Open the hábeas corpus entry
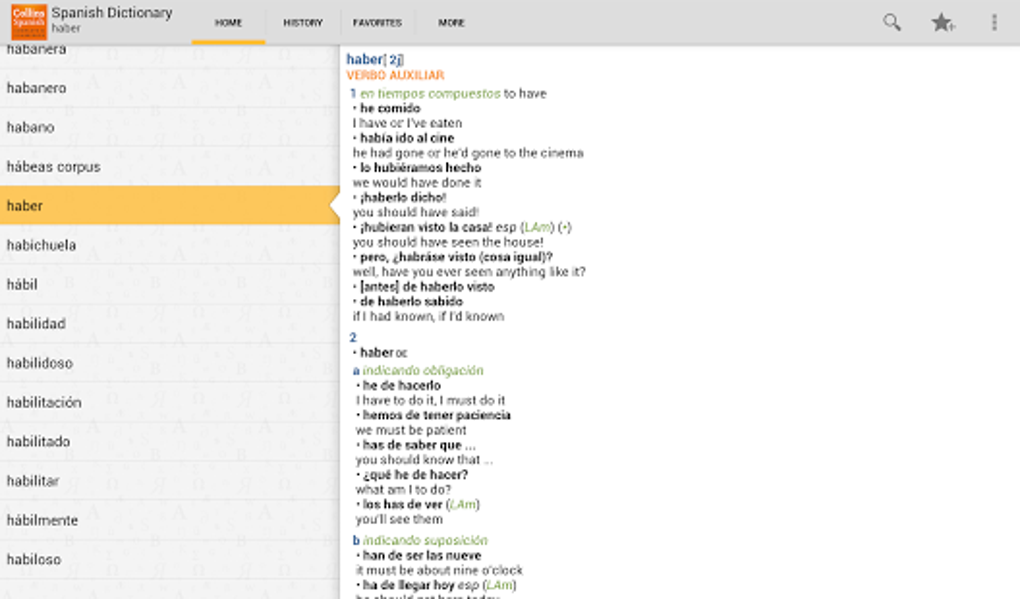 pyautogui.click(x=53, y=167)
